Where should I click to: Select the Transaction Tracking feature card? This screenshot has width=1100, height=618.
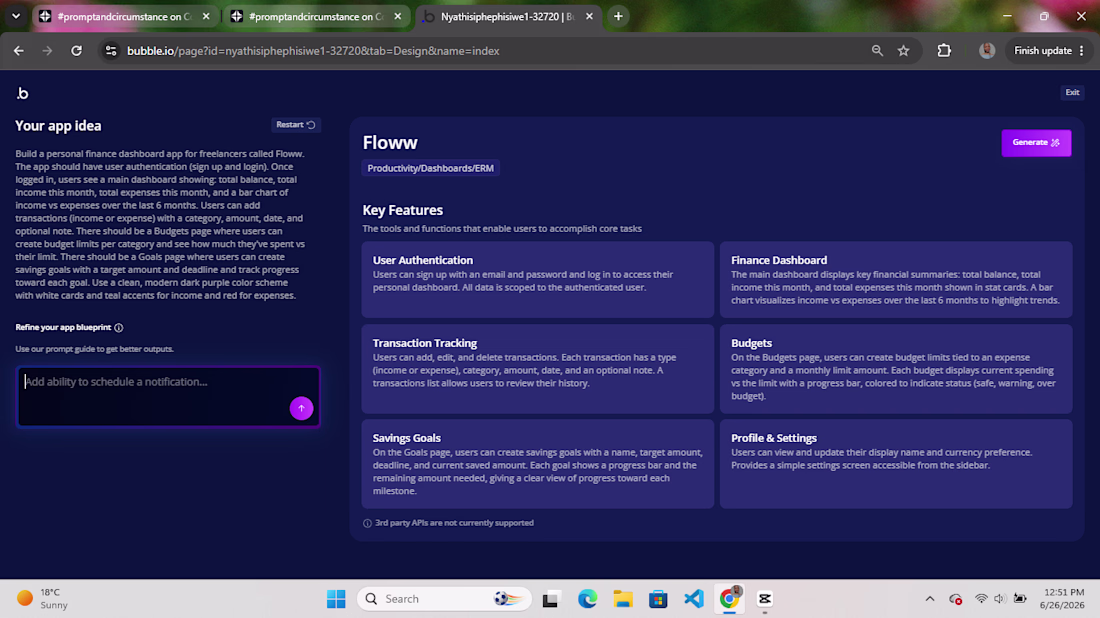coord(537,368)
